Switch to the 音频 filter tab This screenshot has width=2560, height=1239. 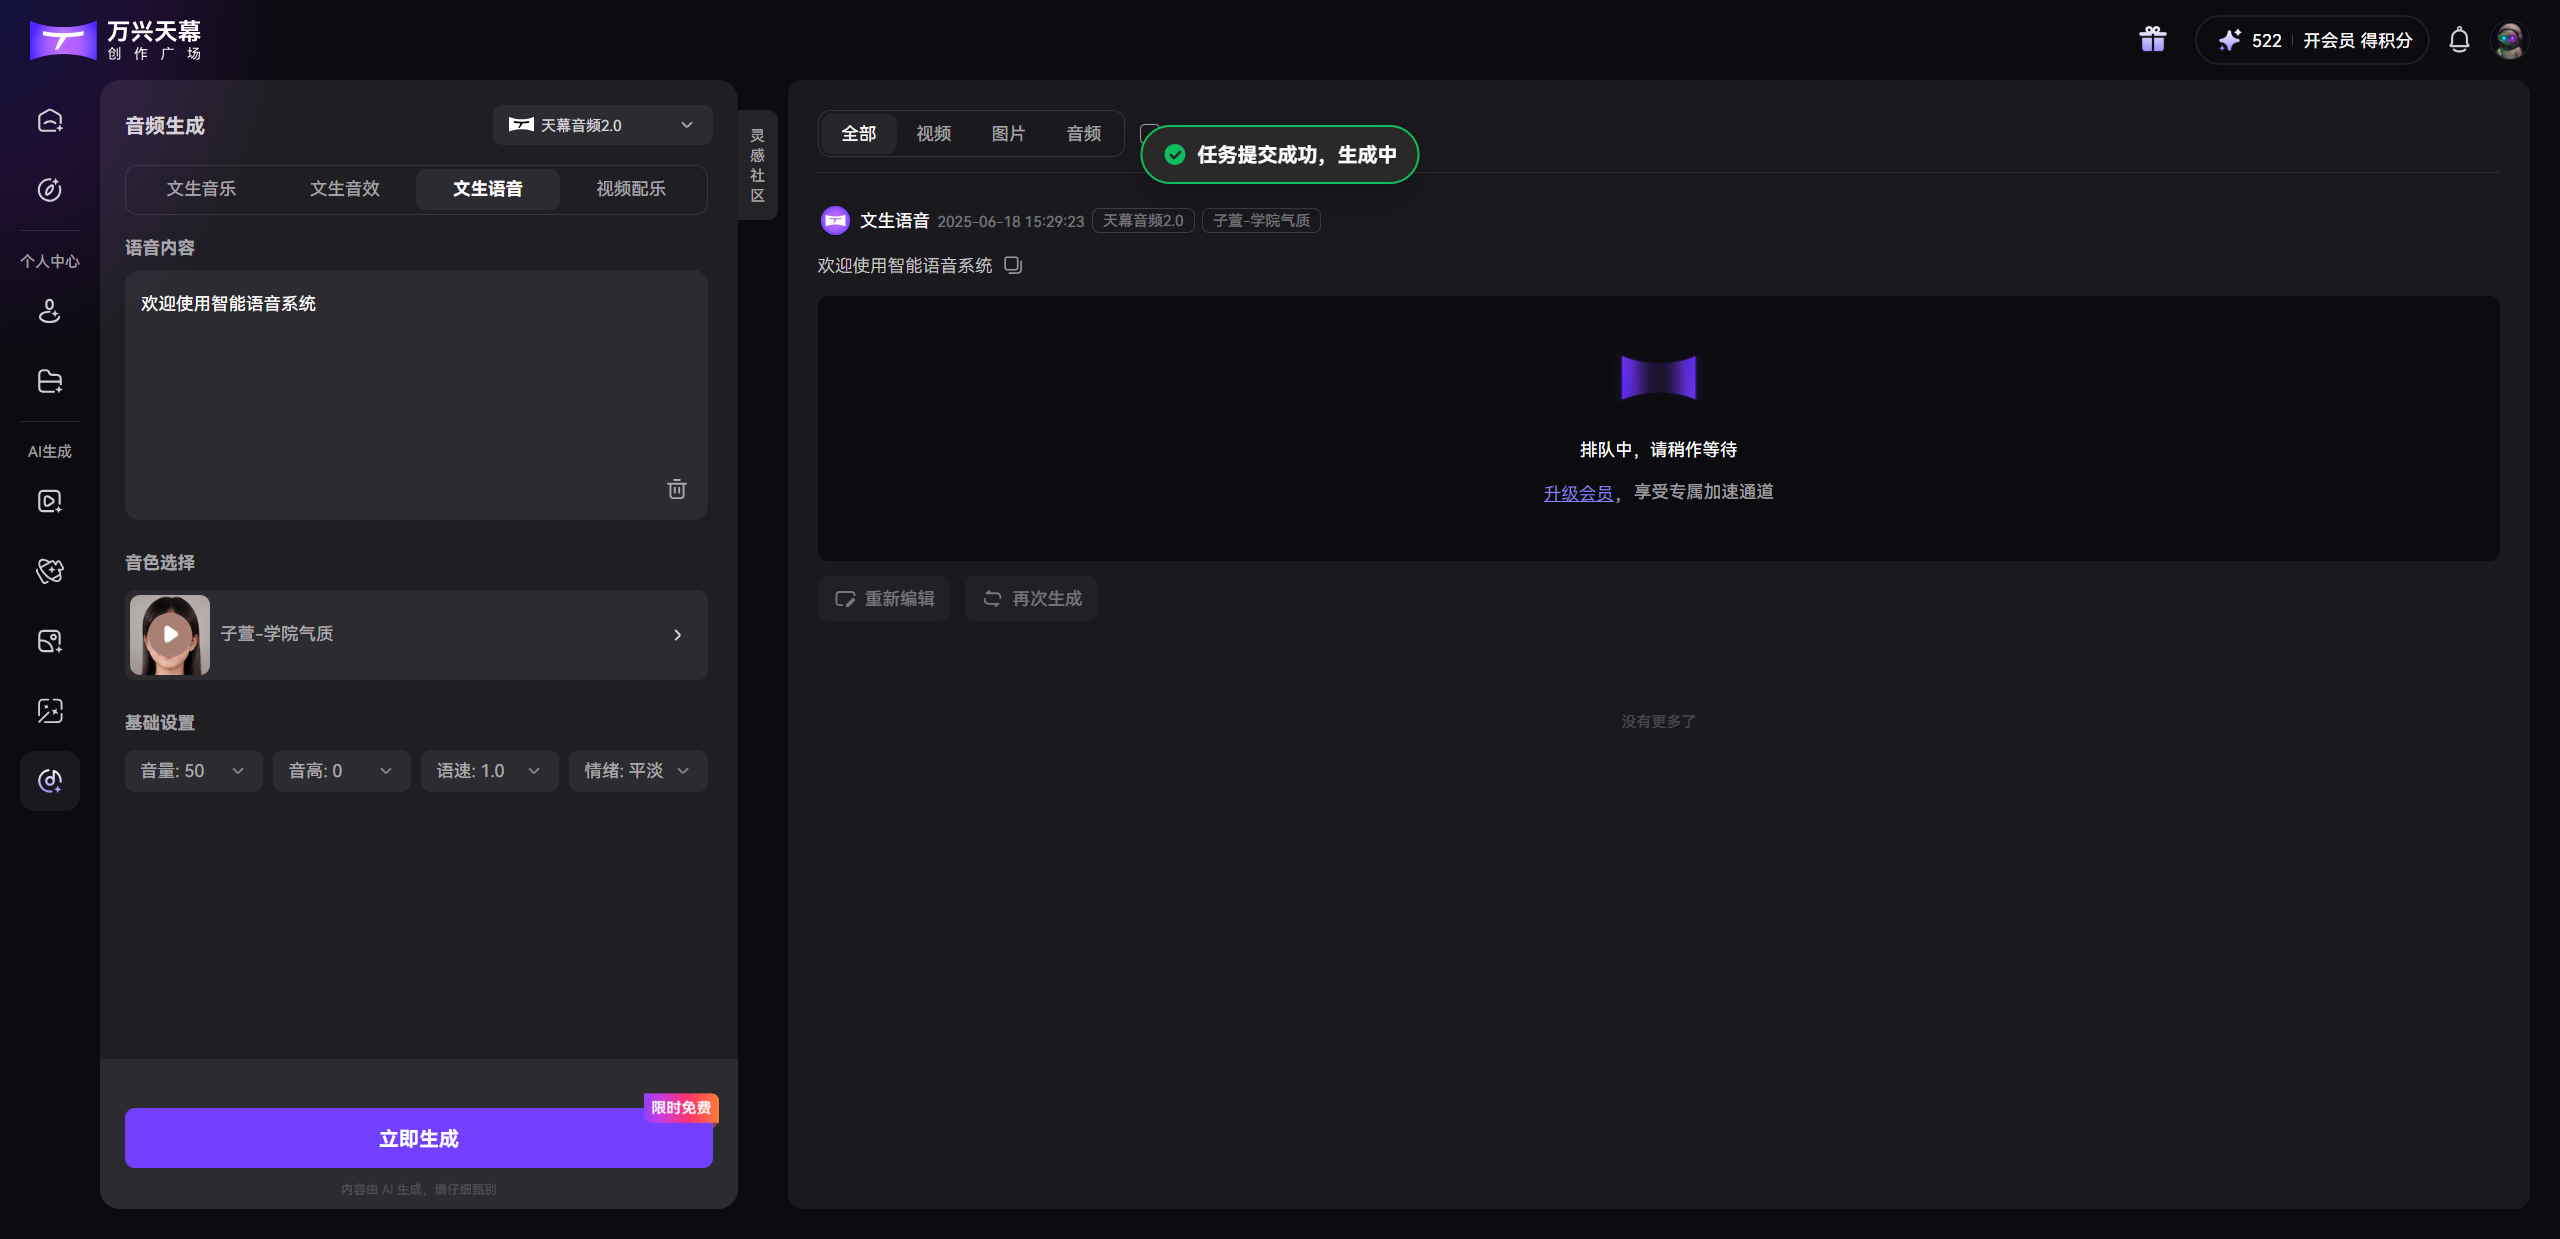(x=1082, y=133)
